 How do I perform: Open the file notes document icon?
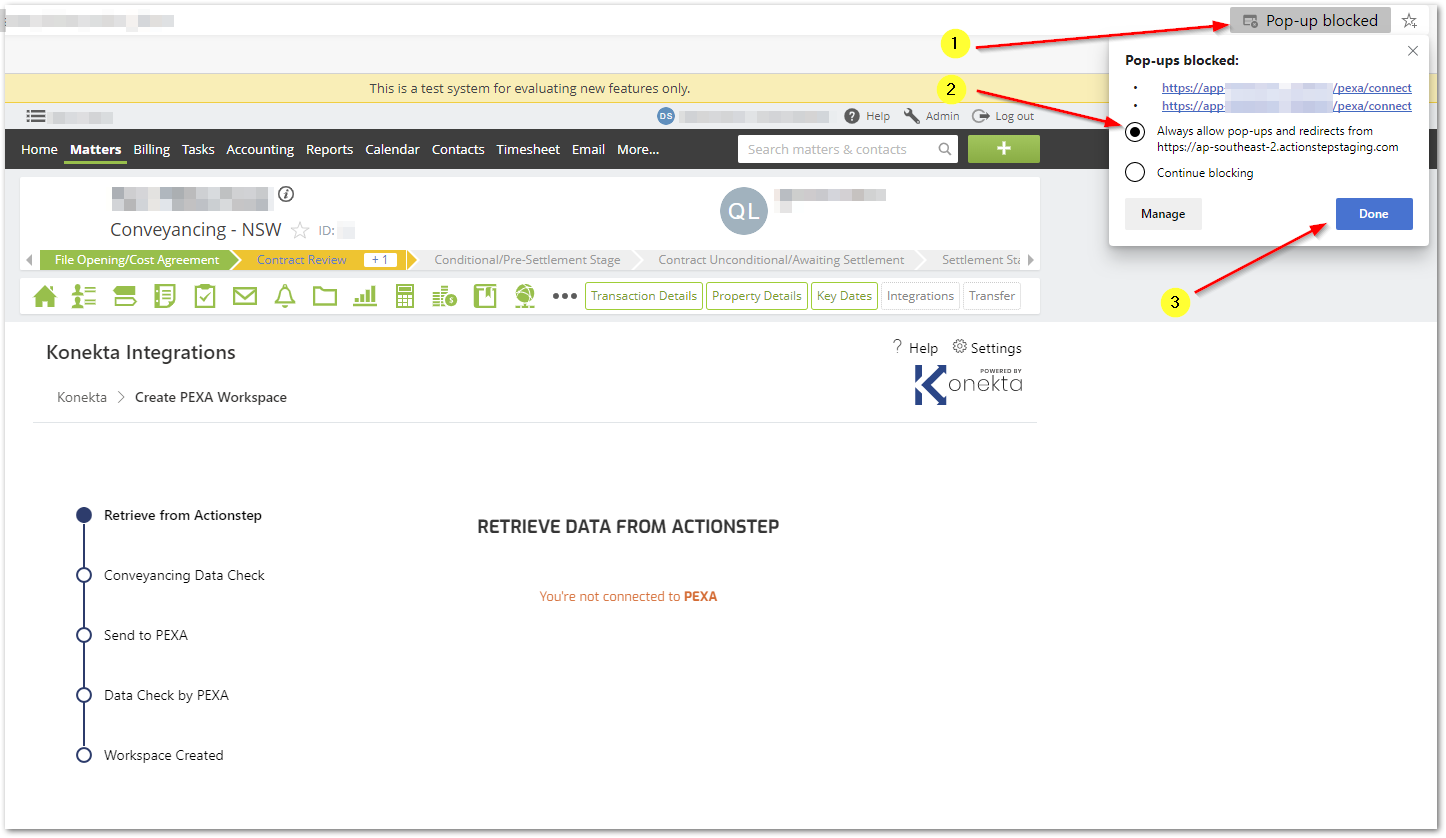pos(165,296)
